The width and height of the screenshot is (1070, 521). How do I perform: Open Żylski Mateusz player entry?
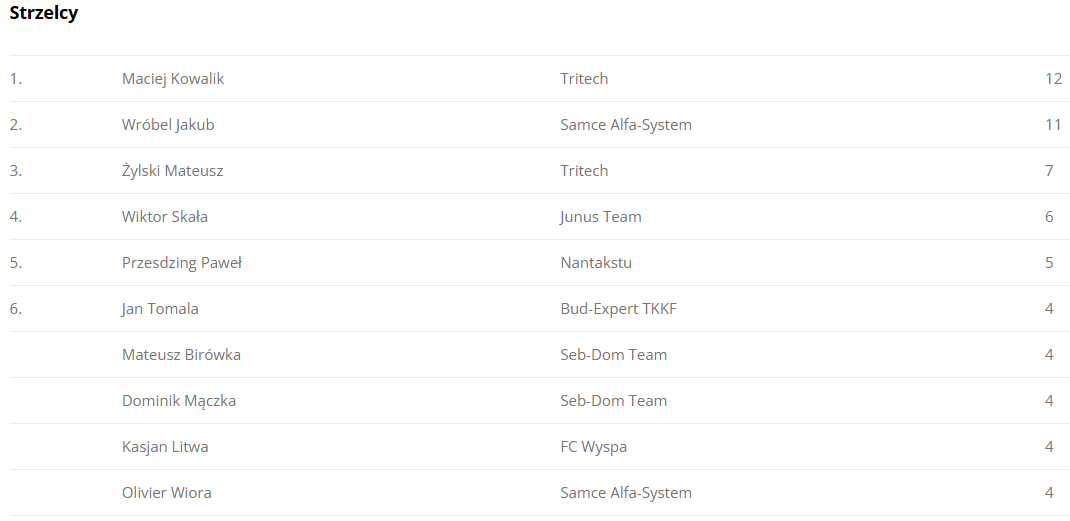pos(173,171)
